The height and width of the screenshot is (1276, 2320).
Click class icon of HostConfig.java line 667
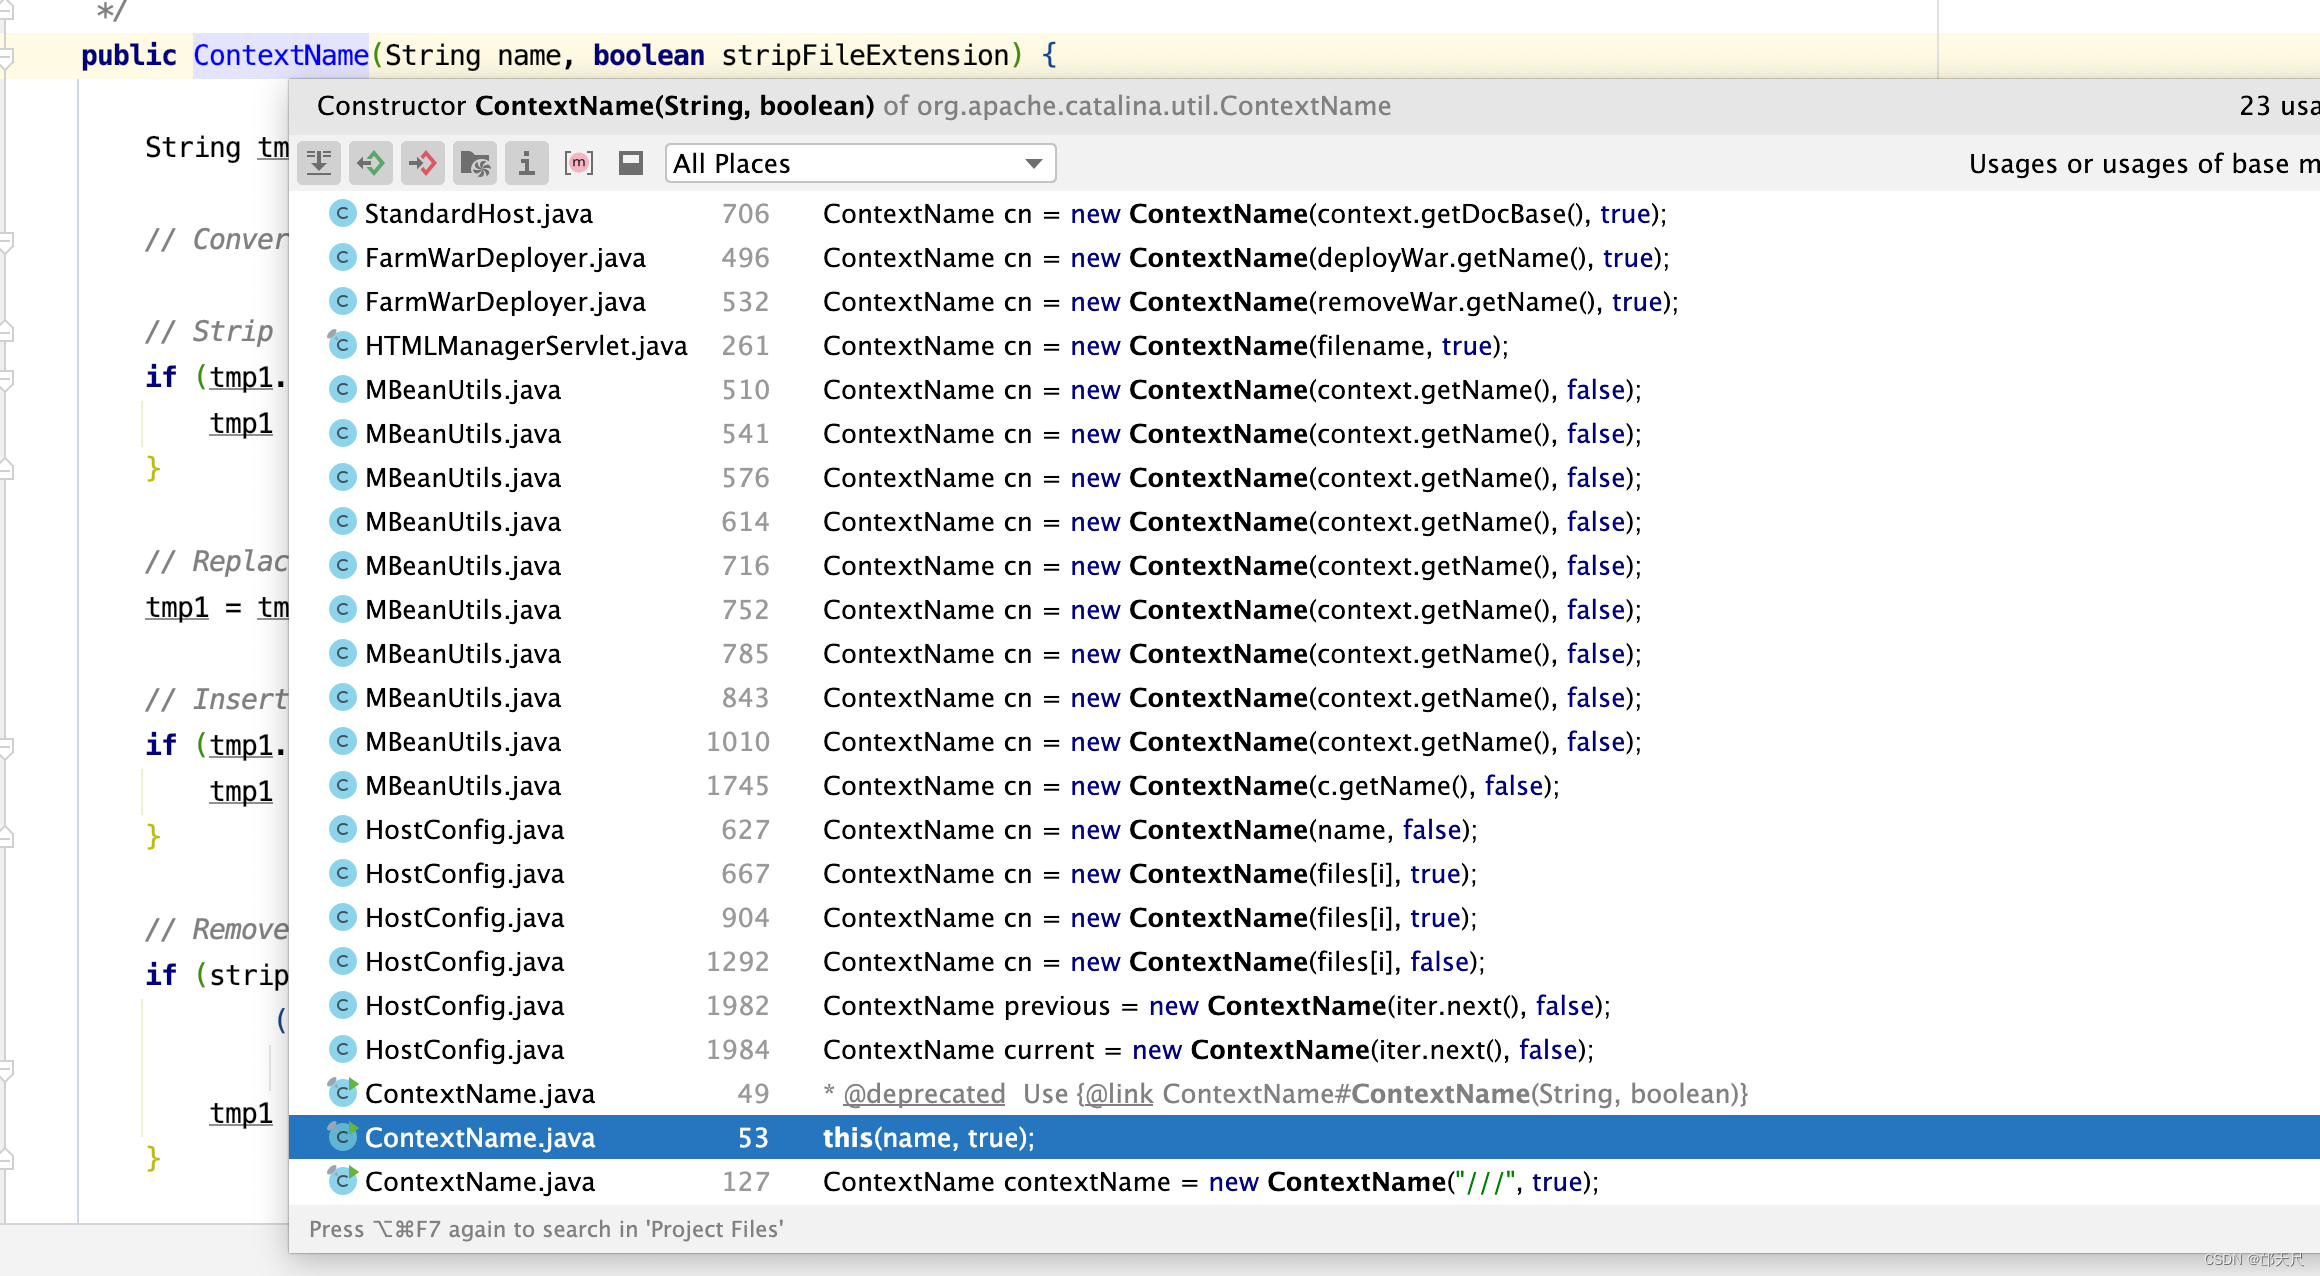click(342, 873)
